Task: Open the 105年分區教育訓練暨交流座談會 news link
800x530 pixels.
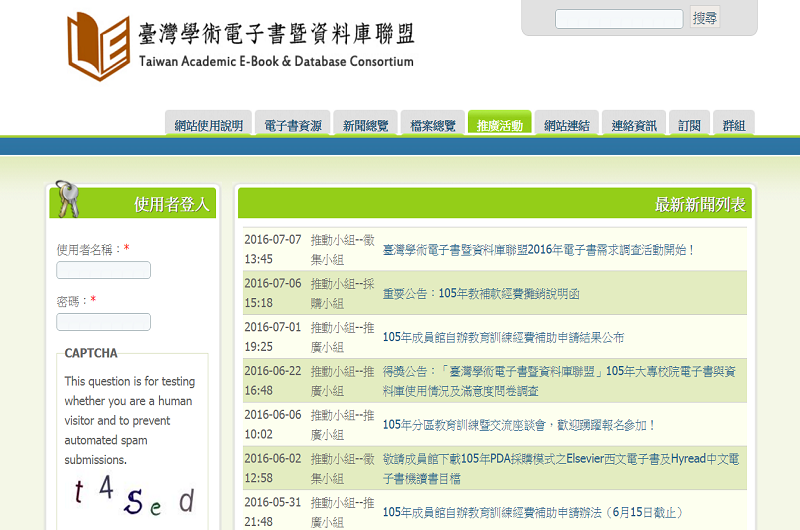Action: pyautogui.click(x=519, y=425)
